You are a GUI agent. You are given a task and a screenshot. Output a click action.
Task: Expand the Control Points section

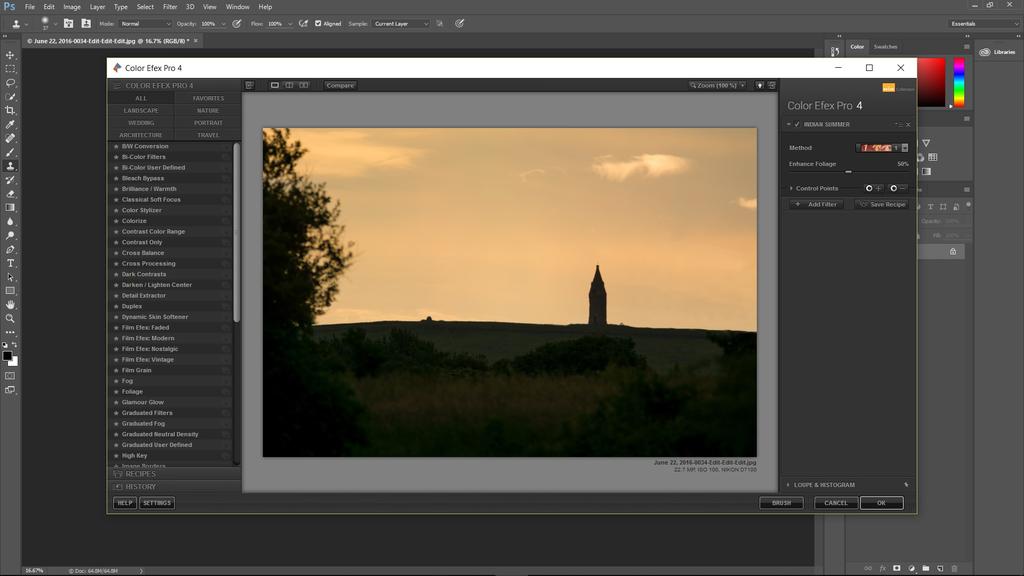click(x=791, y=188)
